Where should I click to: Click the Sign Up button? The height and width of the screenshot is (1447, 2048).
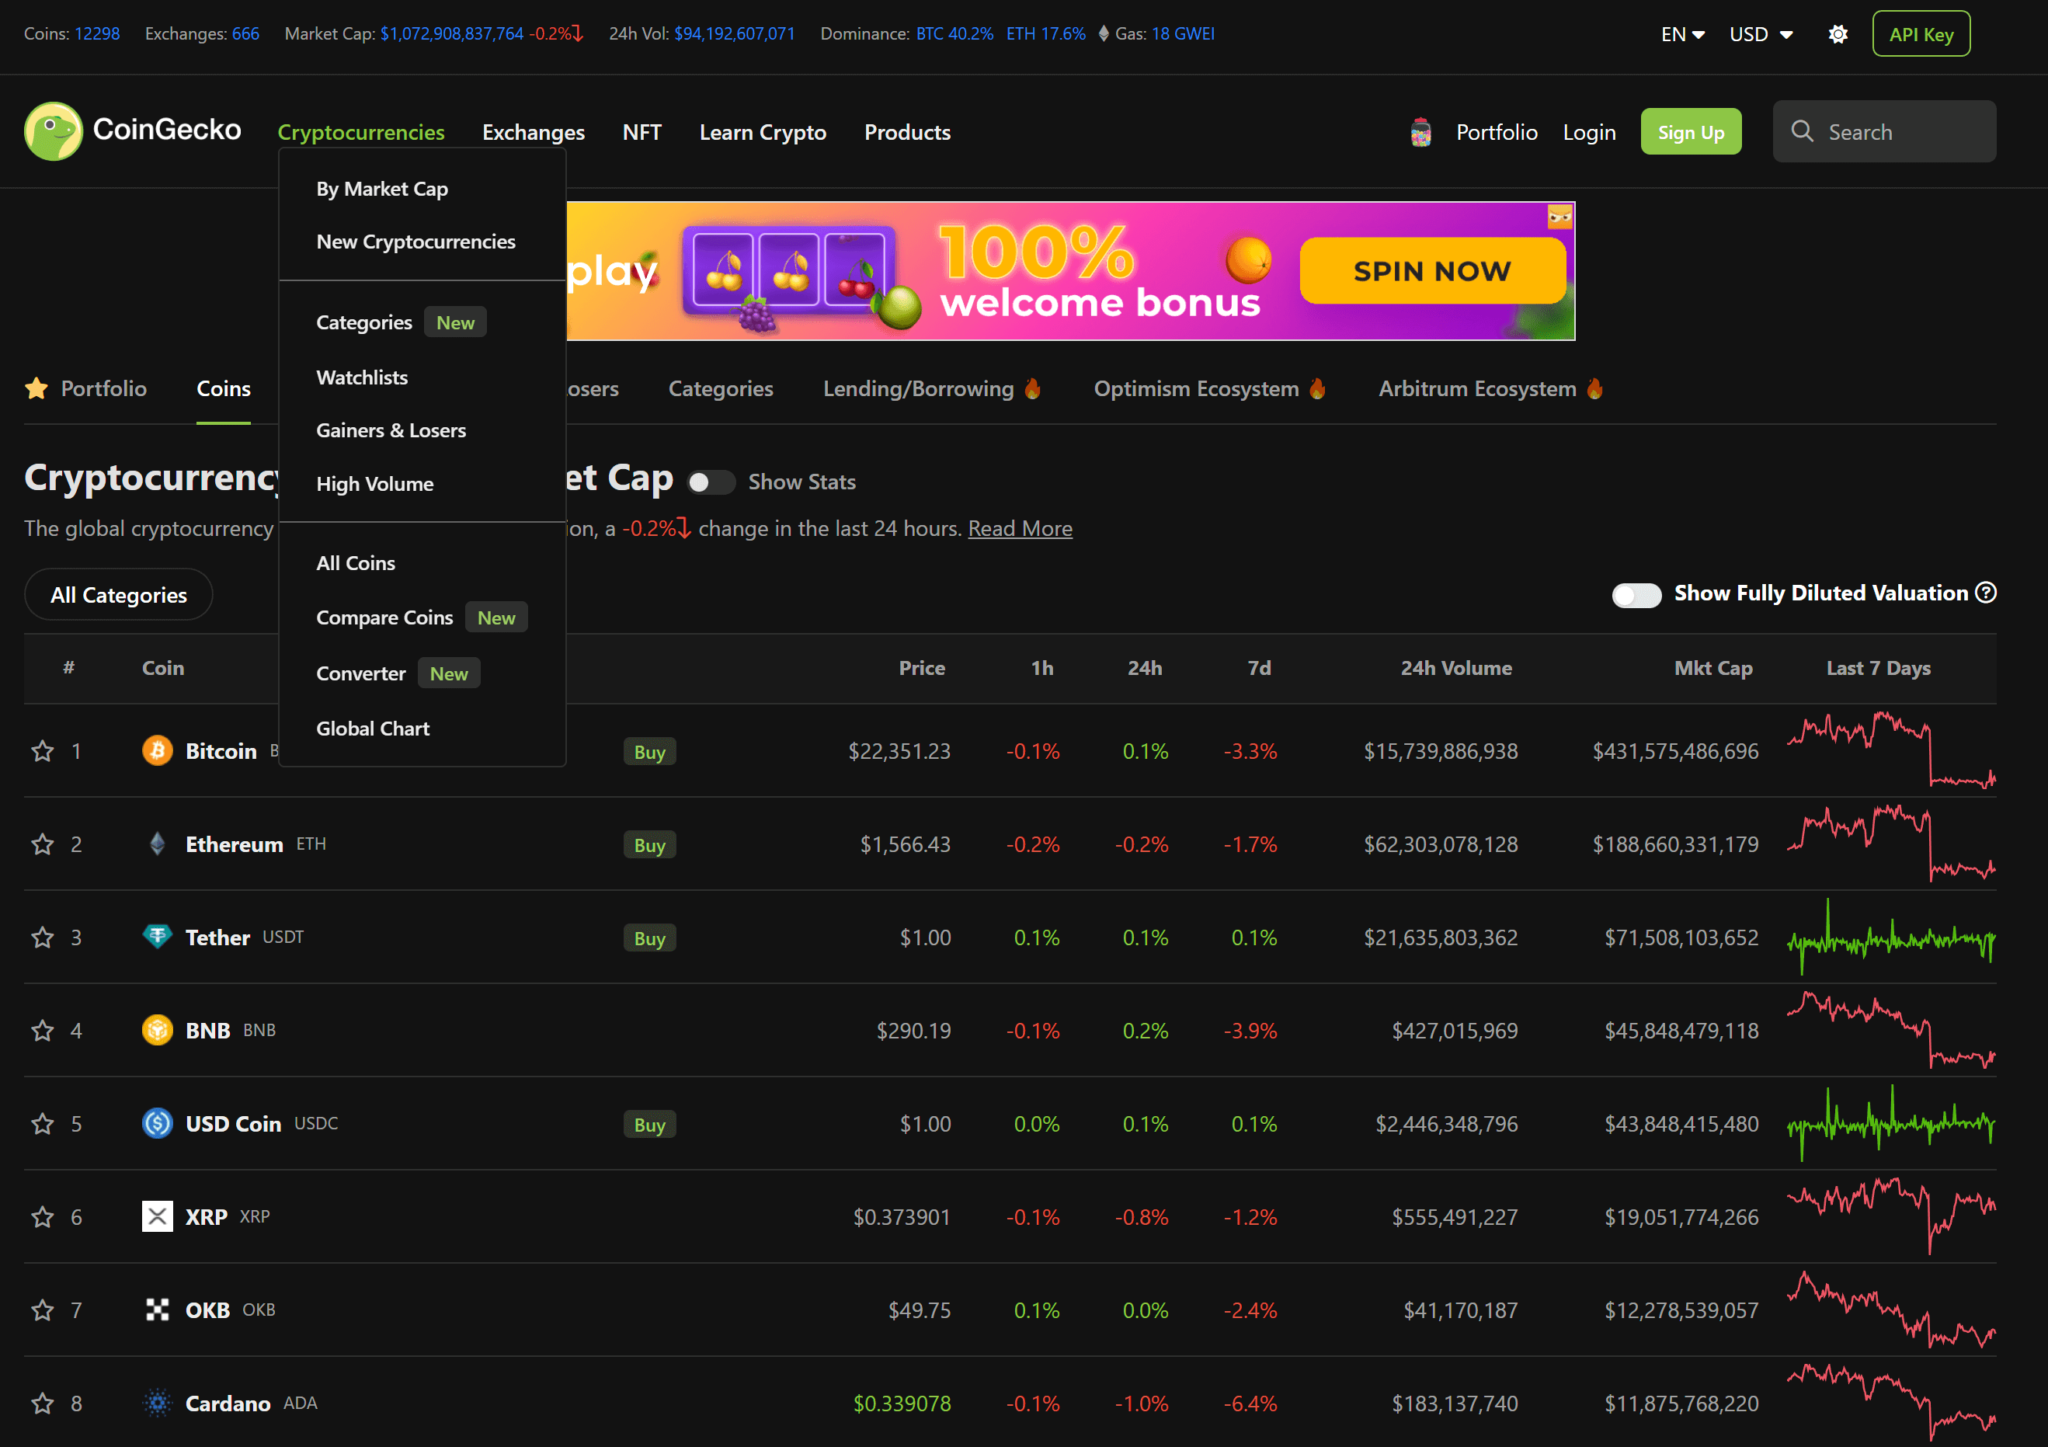[1691, 132]
